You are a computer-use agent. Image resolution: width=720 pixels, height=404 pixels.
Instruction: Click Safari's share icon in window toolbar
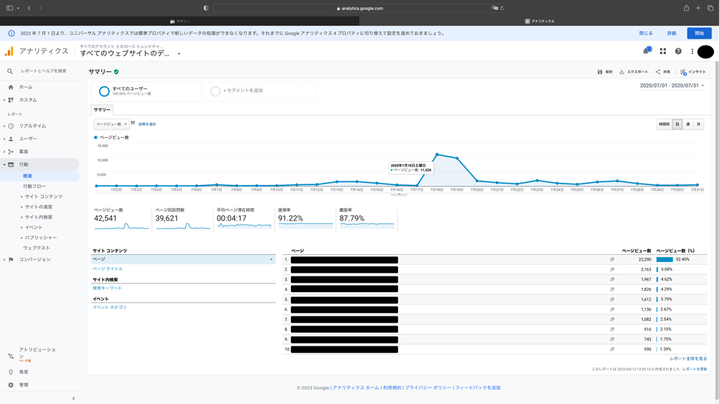click(x=686, y=8)
